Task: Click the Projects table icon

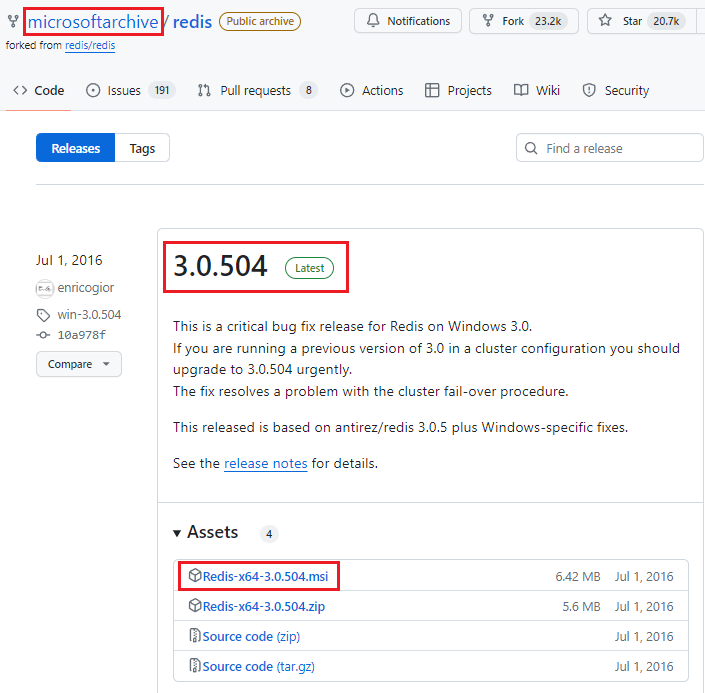Action: 432,90
